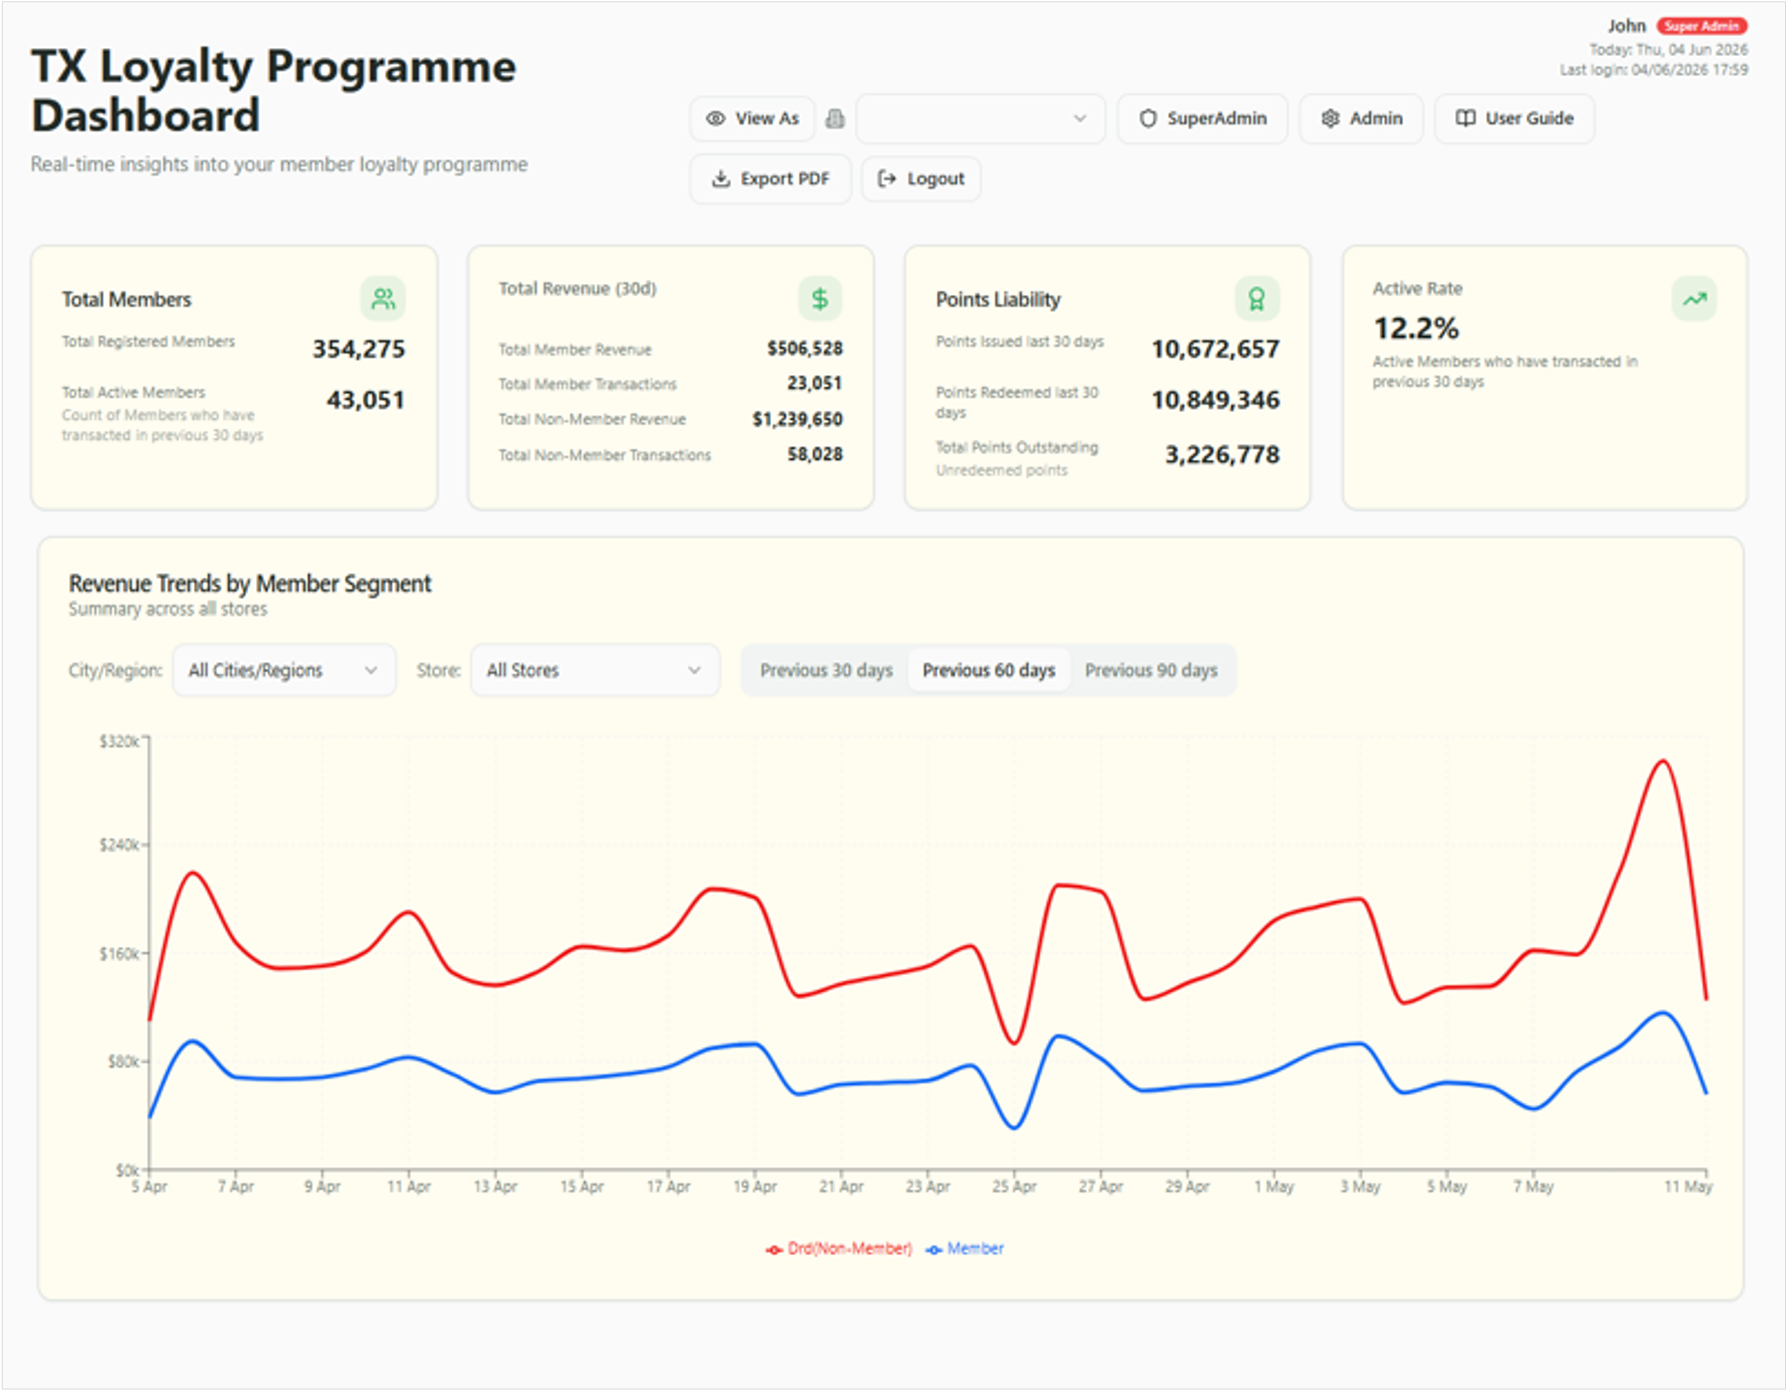Click the Points Liability award icon
The image size is (1788, 1391).
[1257, 298]
